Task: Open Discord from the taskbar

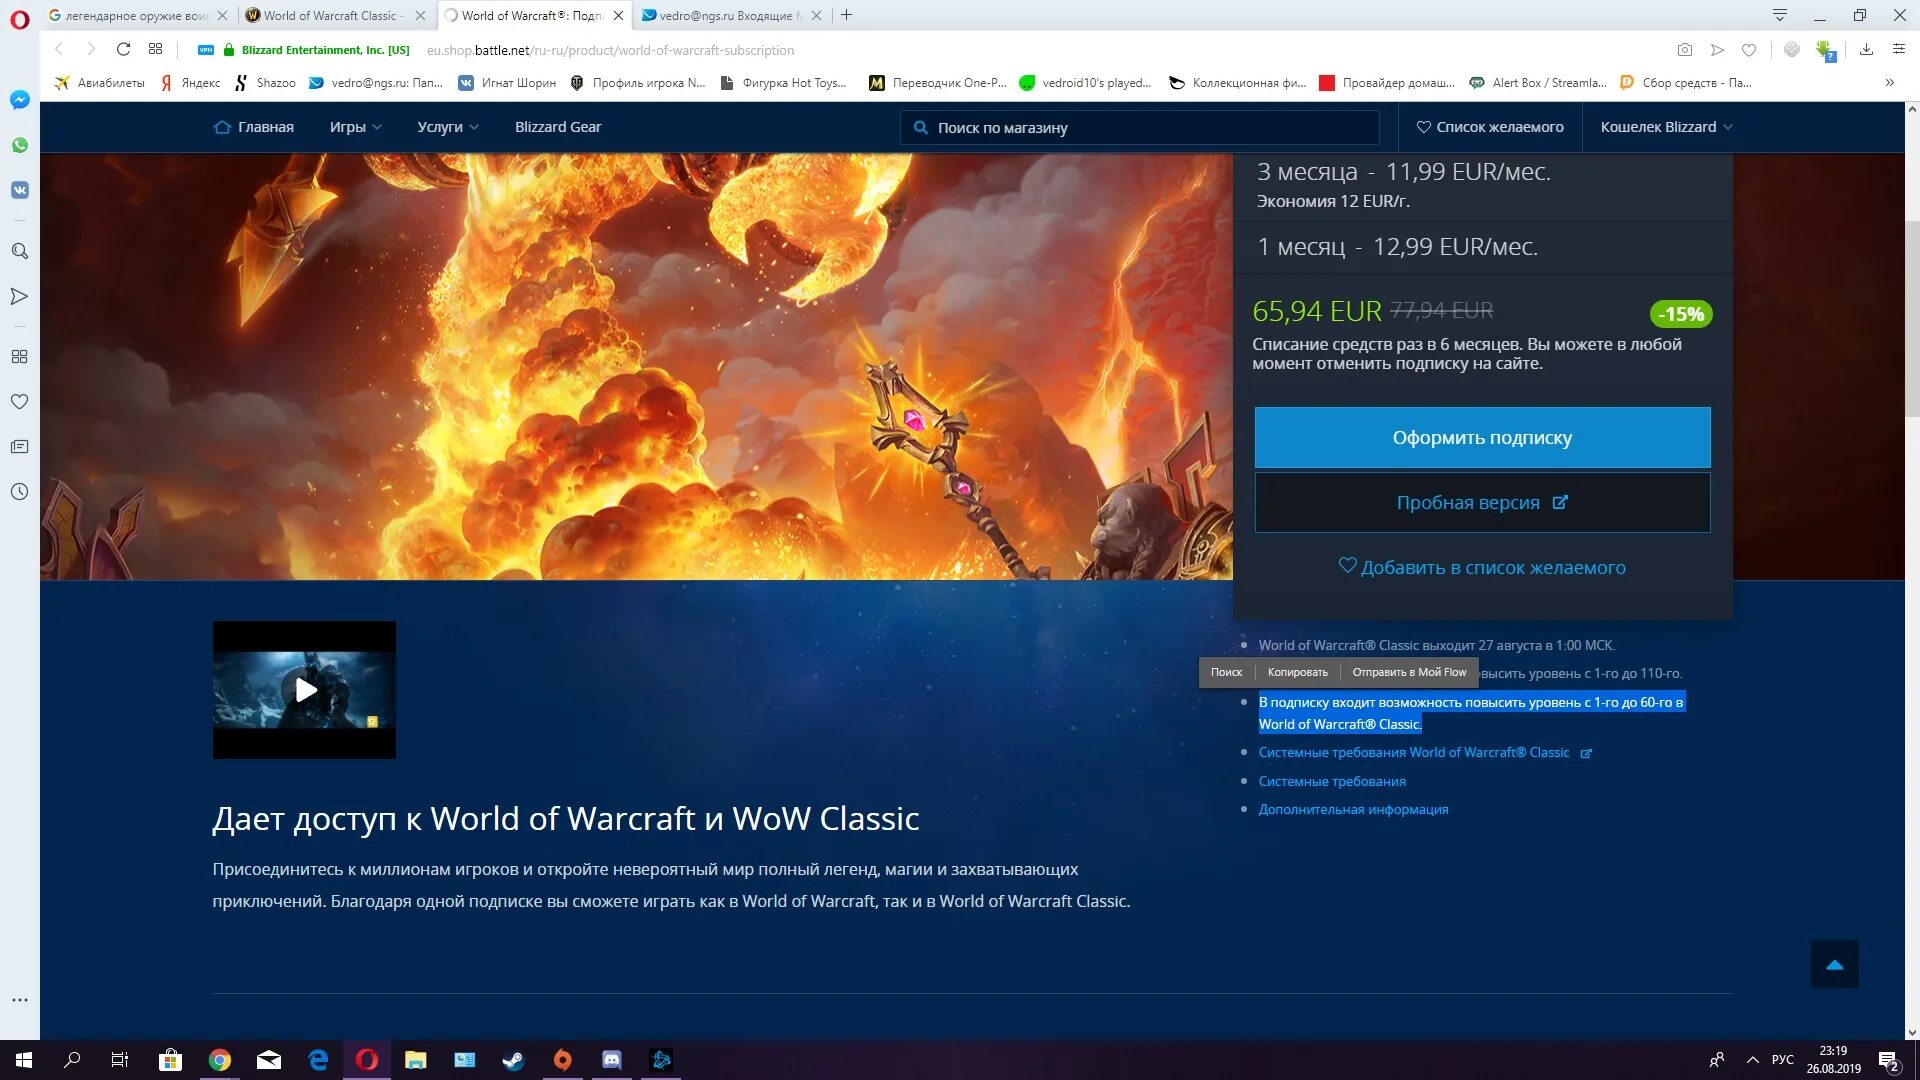Action: click(x=612, y=1060)
